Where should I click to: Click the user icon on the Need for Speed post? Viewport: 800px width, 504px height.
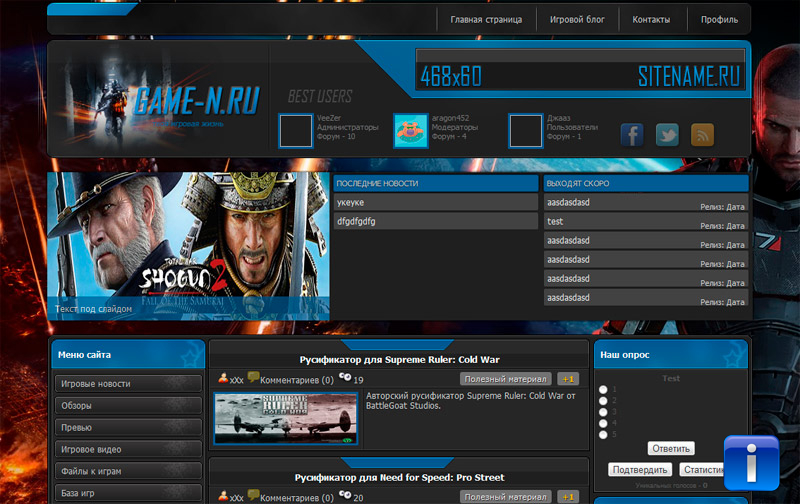[x=223, y=495]
